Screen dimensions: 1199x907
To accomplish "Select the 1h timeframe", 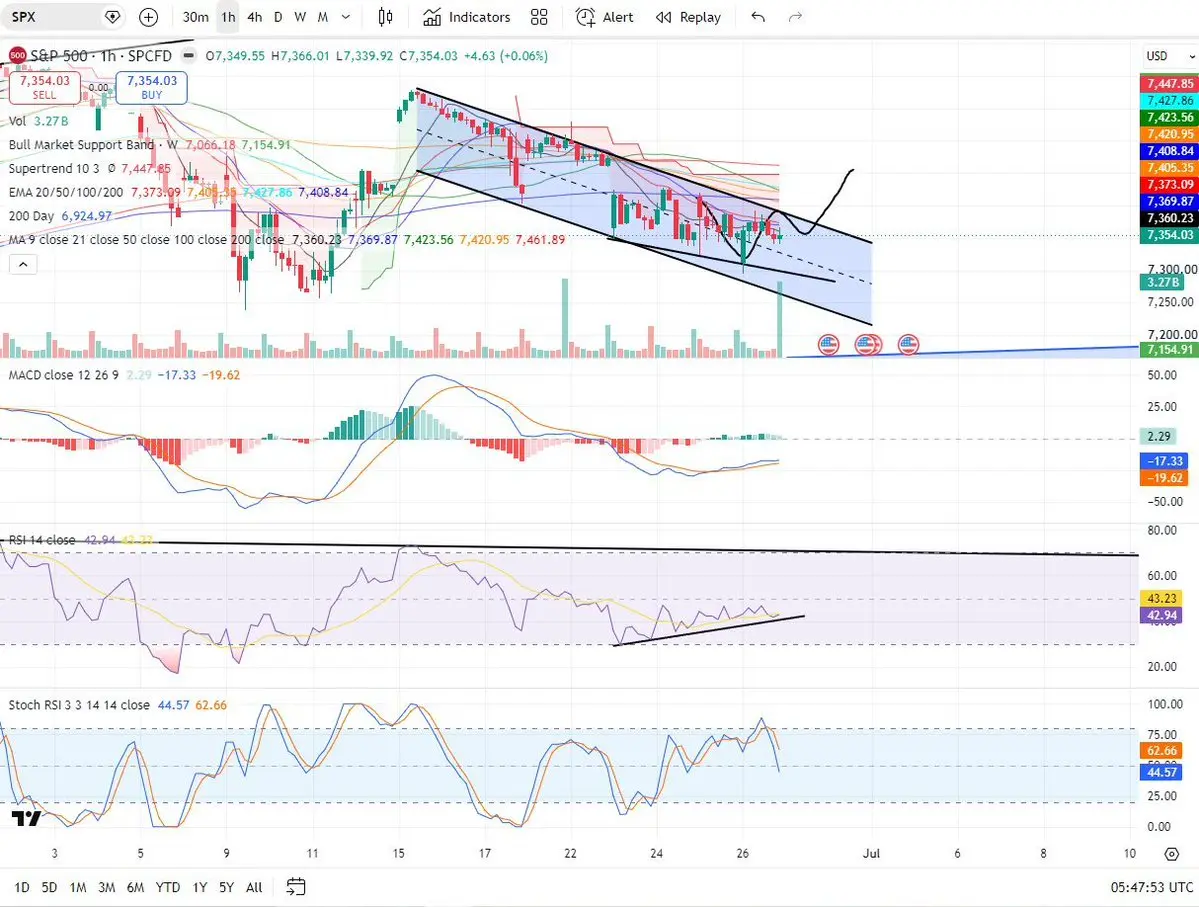I will [x=228, y=17].
